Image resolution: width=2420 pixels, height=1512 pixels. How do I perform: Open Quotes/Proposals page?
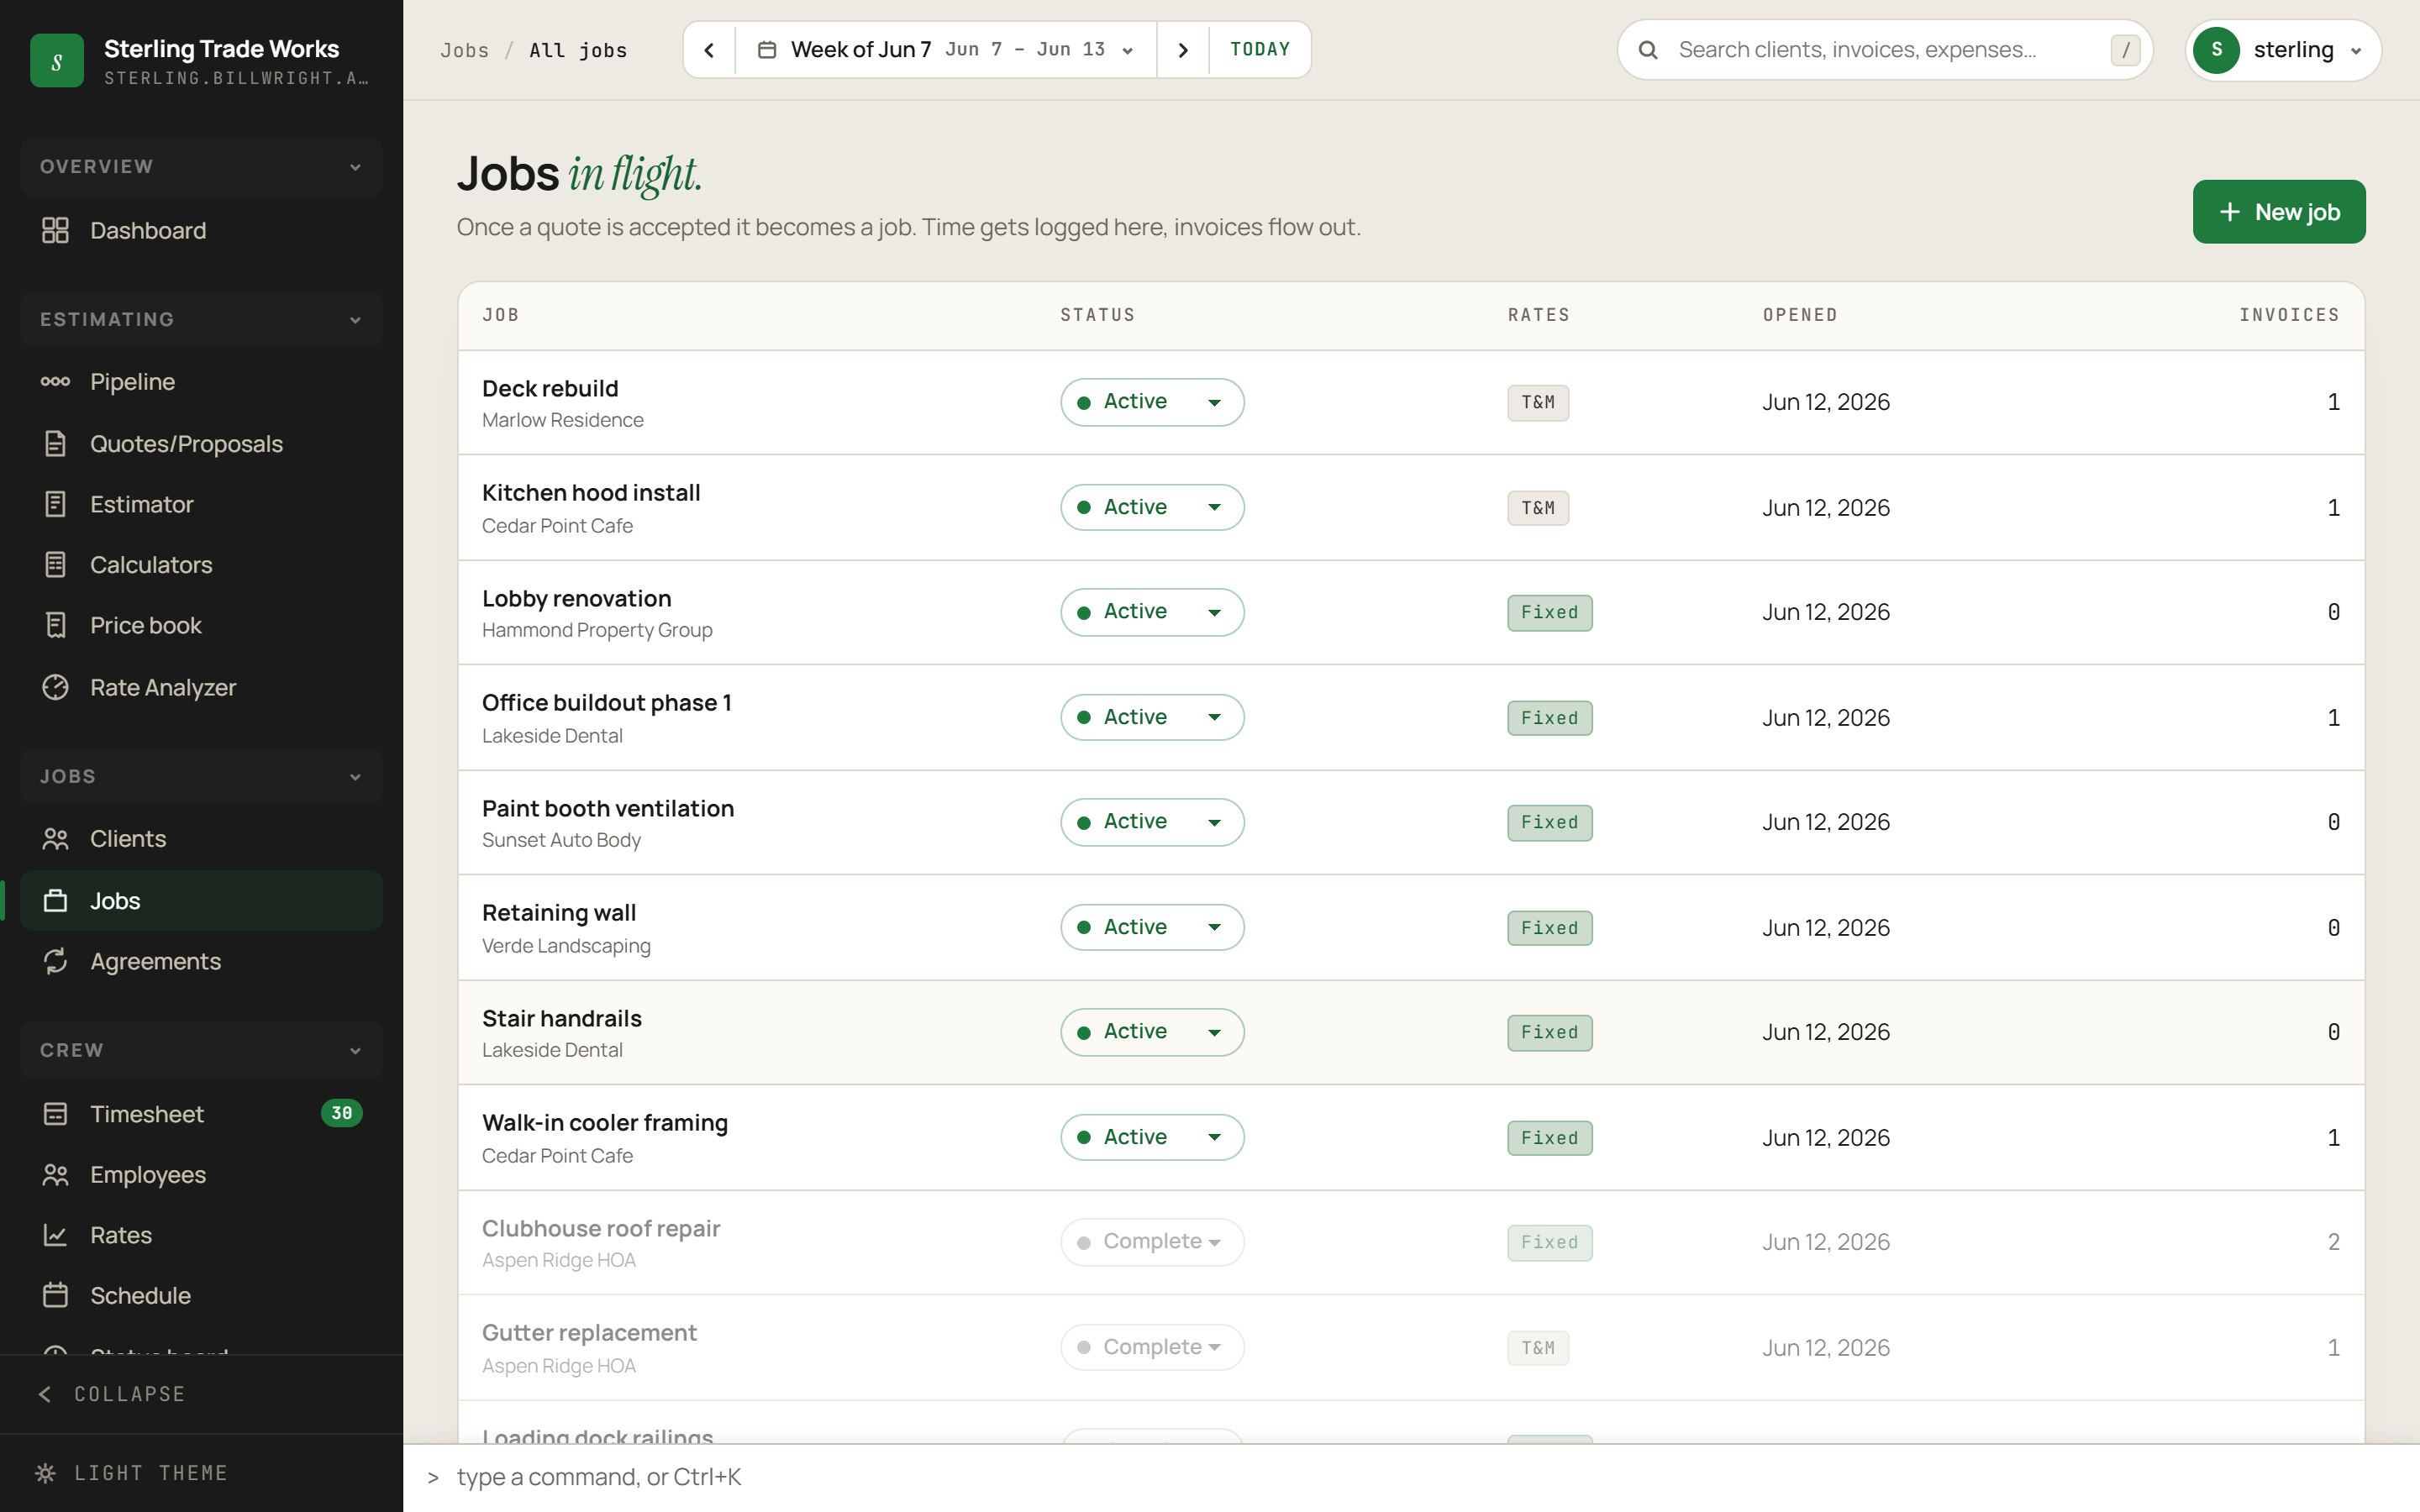coord(201,444)
